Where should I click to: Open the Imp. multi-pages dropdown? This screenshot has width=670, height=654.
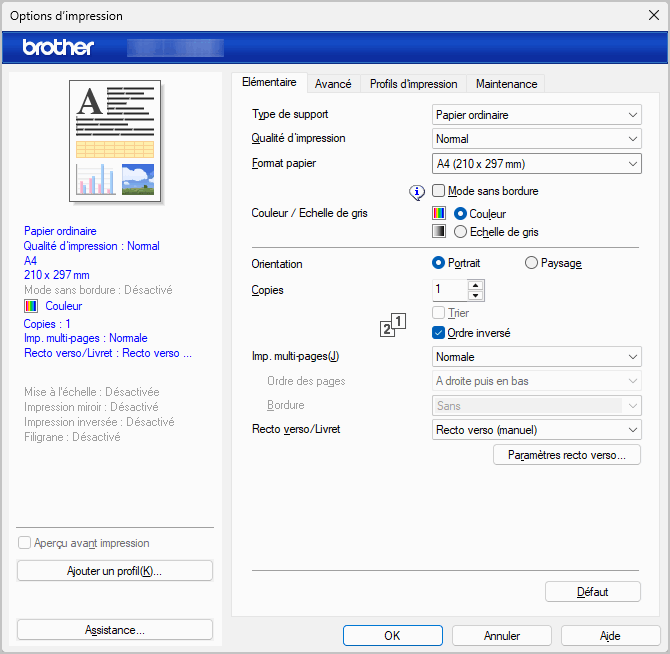pos(537,356)
